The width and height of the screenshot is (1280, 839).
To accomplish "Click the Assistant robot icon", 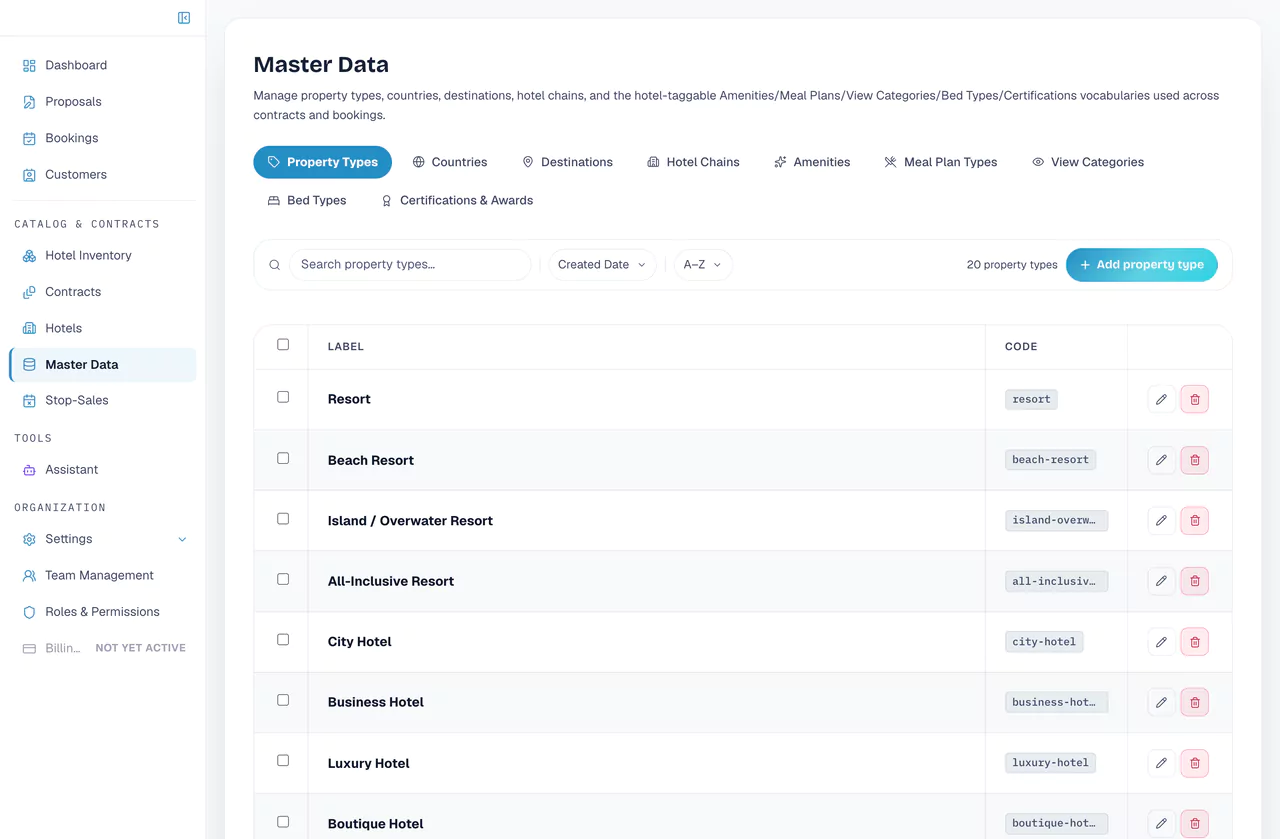I will [29, 470].
